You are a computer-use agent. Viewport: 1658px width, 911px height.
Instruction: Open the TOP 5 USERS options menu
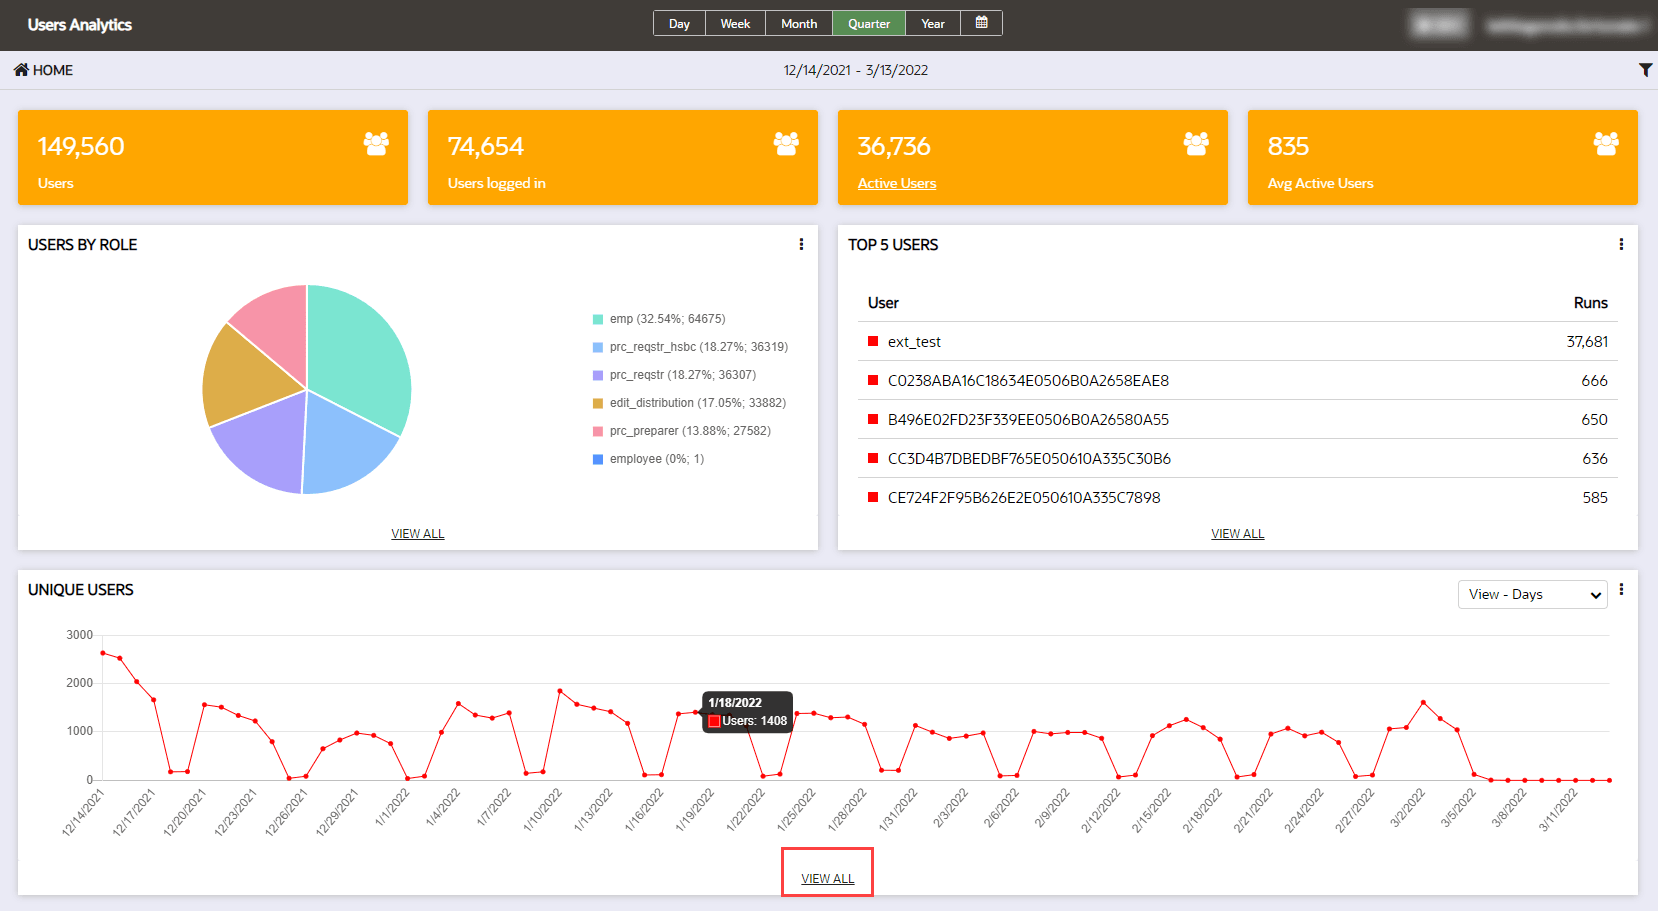1621,243
